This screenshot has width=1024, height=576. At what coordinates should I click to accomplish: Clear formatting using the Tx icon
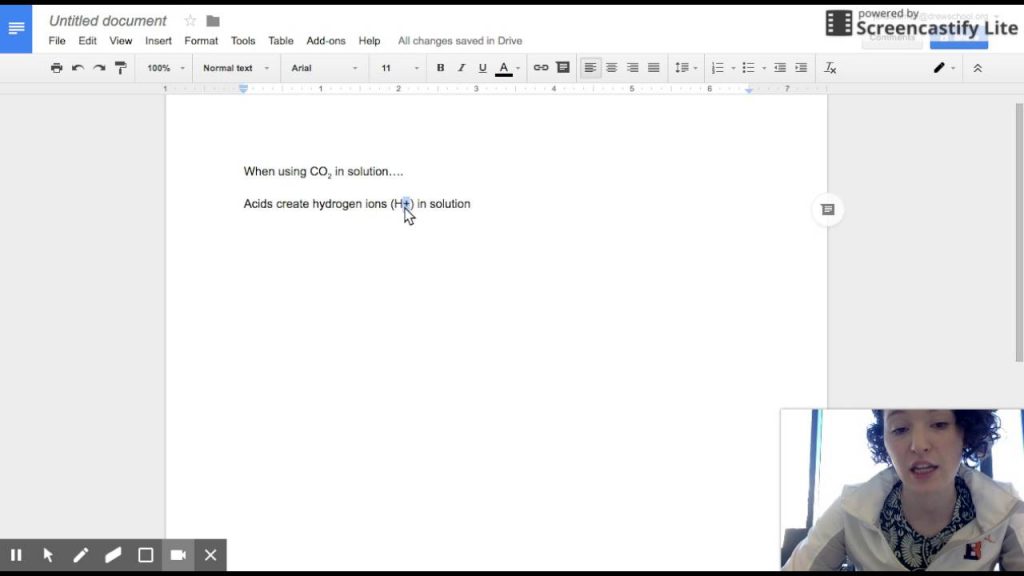click(x=830, y=67)
